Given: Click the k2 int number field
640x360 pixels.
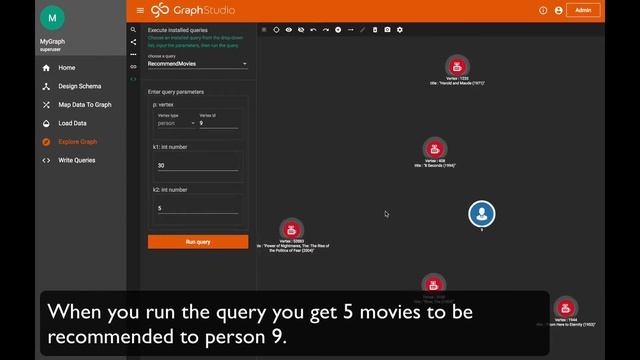Looking at the screenshot, I should click(x=198, y=208).
